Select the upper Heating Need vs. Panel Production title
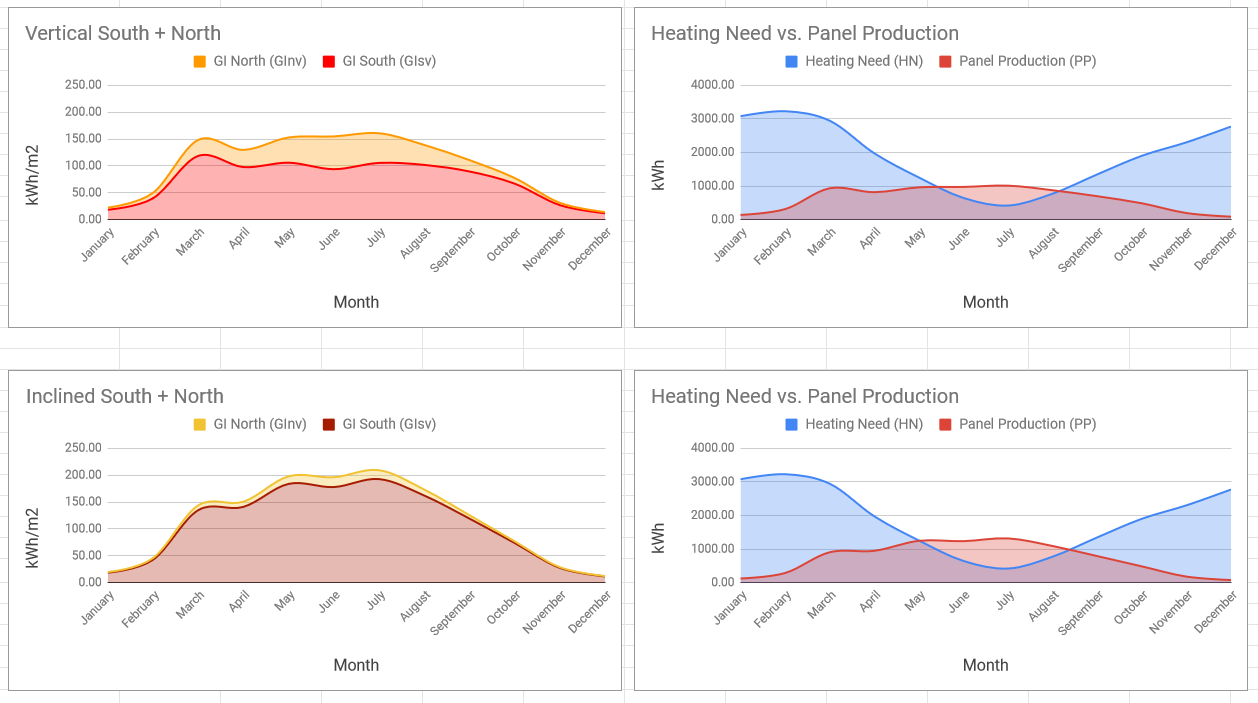The width and height of the screenshot is (1258, 703). point(804,33)
